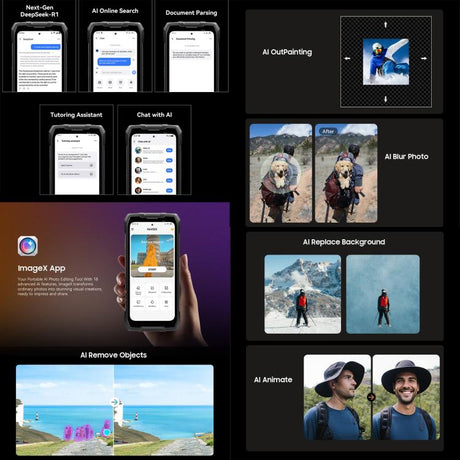This screenshot has height=460, width=460.
Task: Select the snowy mountain skier photo
Action: click(x=303, y=294)
